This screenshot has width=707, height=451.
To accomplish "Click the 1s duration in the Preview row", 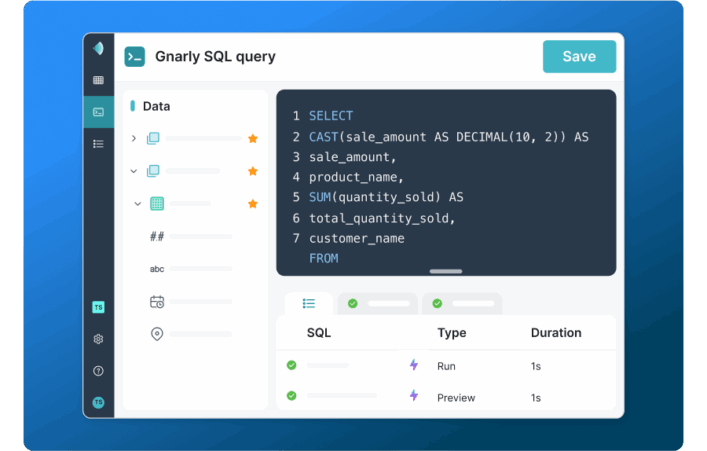I will (536, 398).
